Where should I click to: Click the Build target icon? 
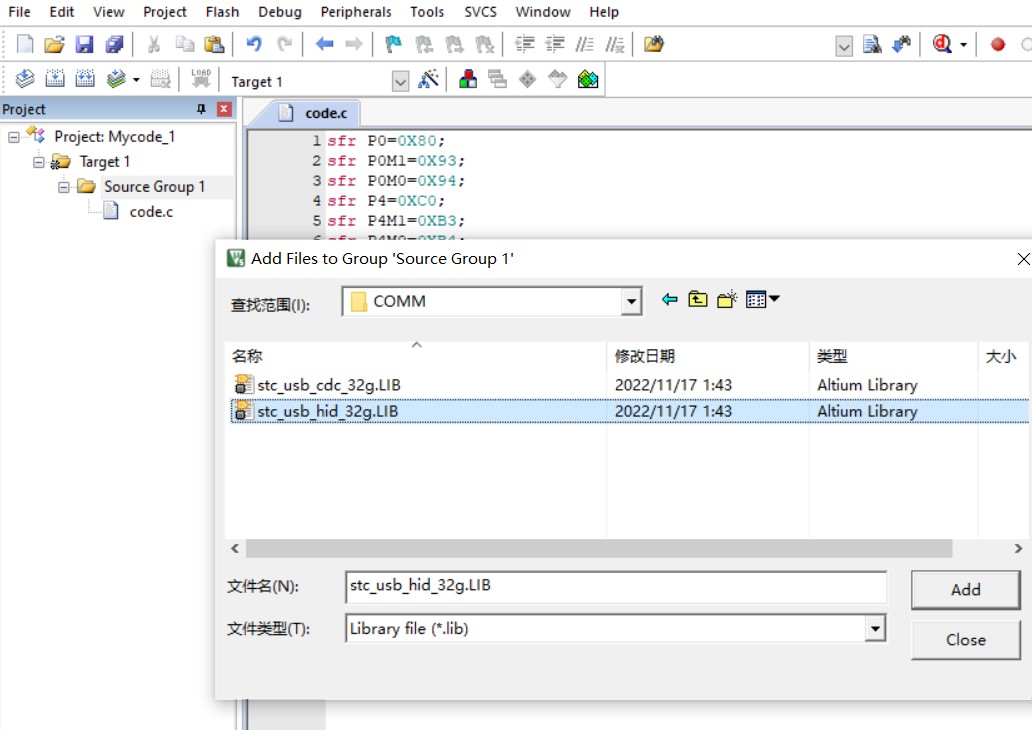[x=55, y=80]
